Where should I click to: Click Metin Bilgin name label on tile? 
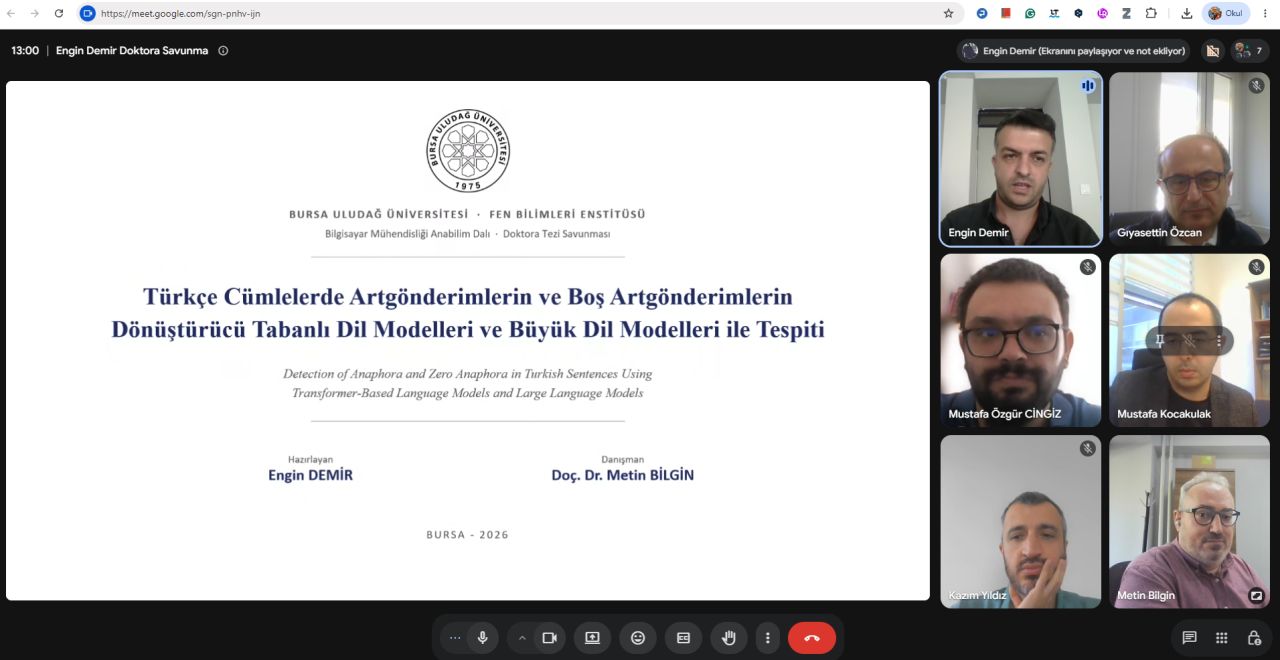click(x=1146, y=595)
